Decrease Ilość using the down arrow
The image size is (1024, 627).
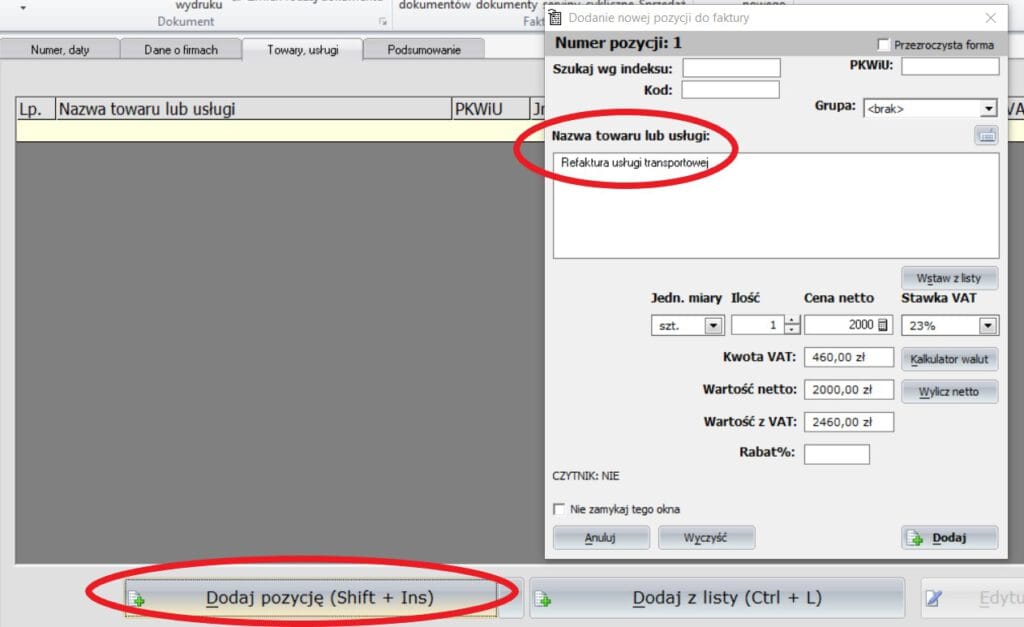click(793, 330)
